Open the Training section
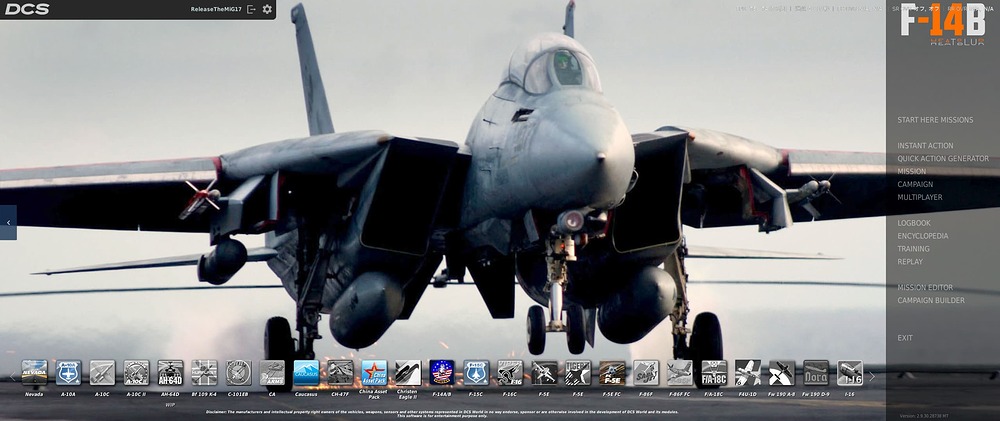 tap(913, 249)
